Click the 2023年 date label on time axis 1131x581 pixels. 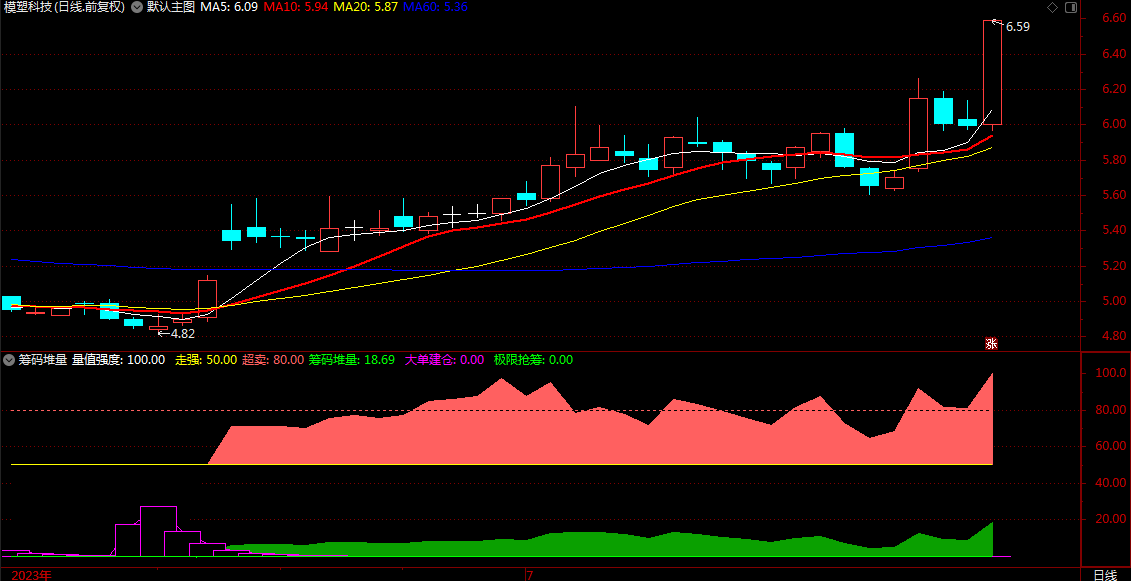point(32,575)
